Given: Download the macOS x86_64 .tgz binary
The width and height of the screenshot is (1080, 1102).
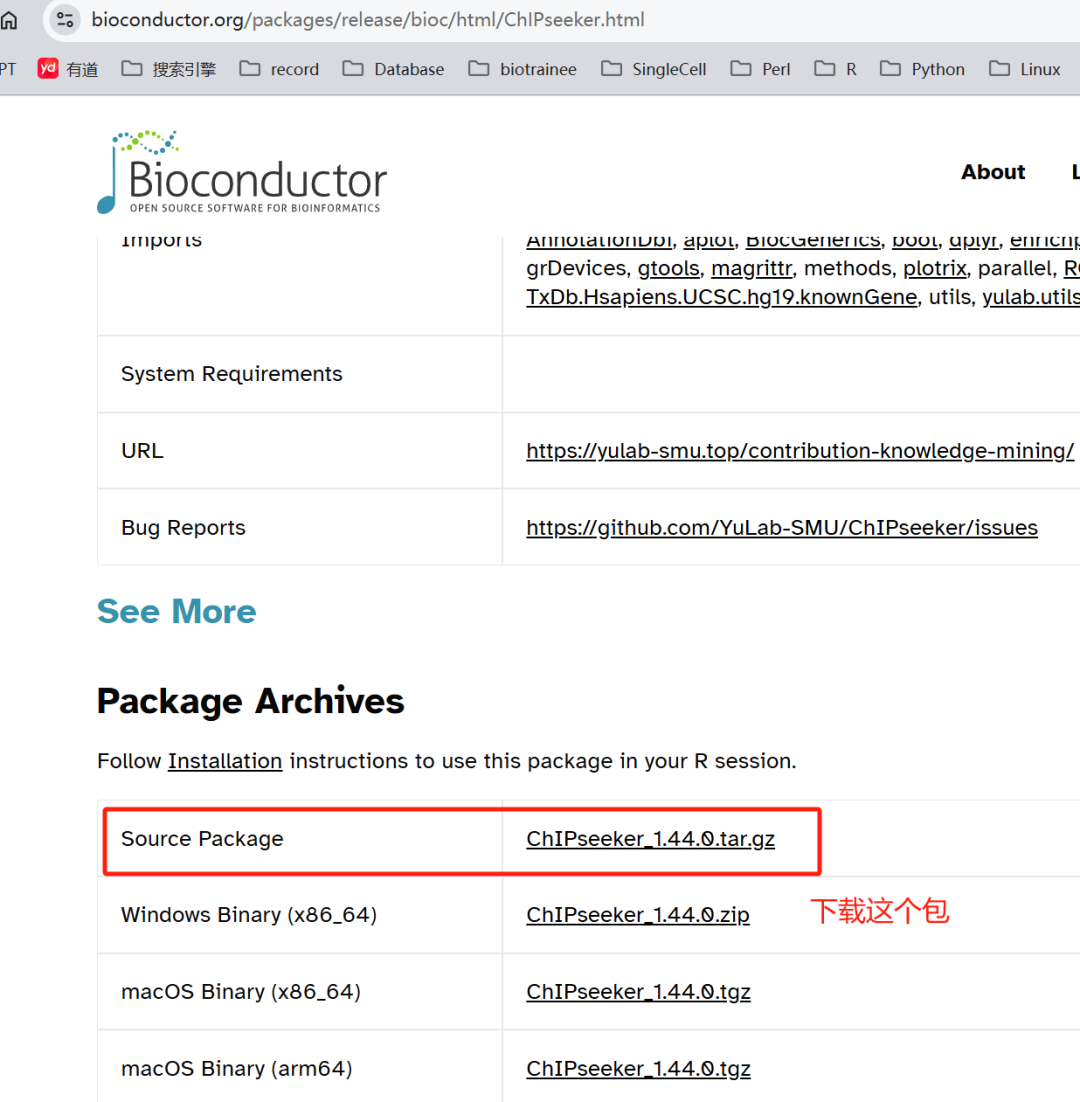Looking at the screenshot, I should (x=639, y=992).
